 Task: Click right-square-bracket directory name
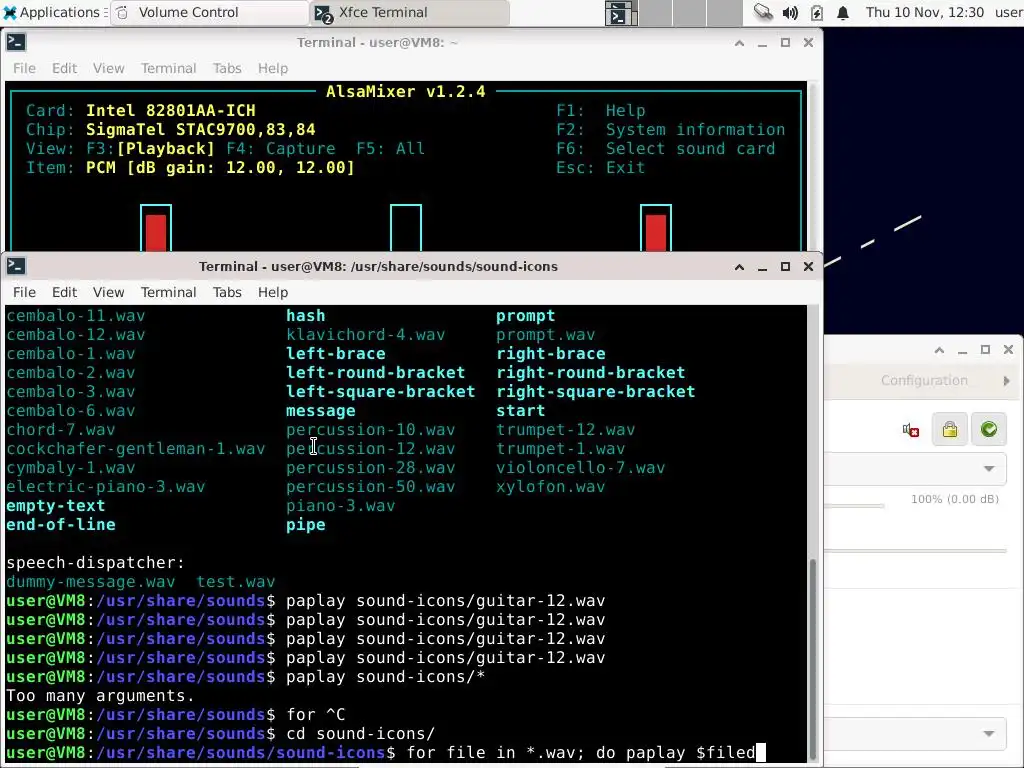[x=596, y=391]
